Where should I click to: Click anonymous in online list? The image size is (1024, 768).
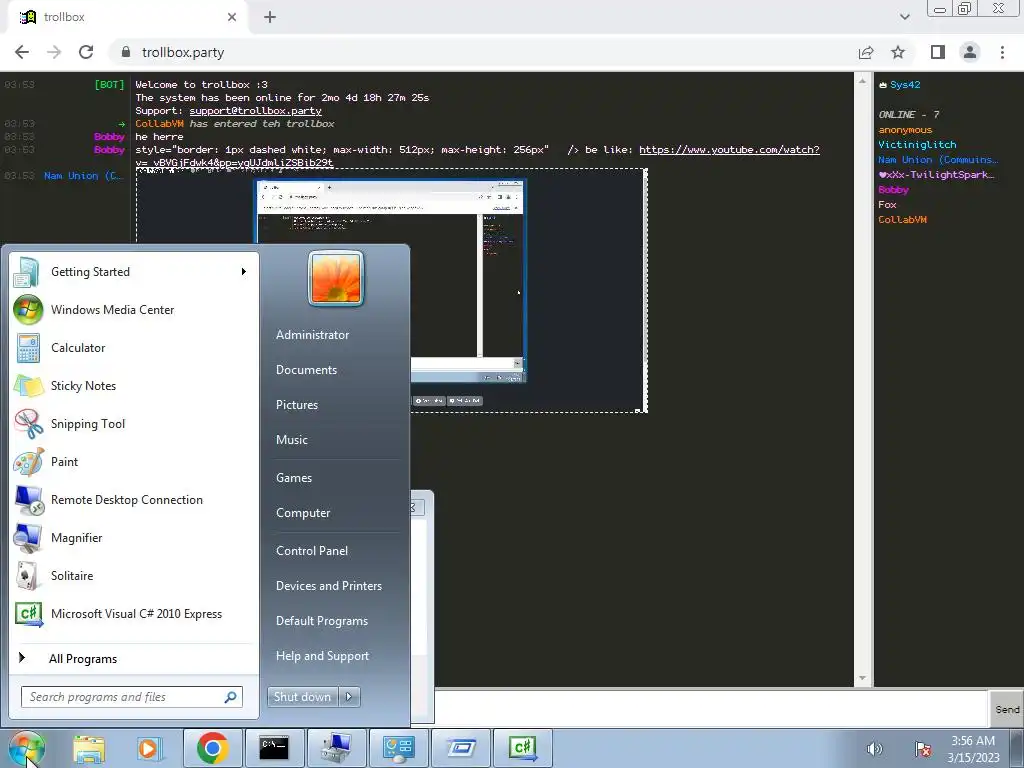[x=904, y=129]
